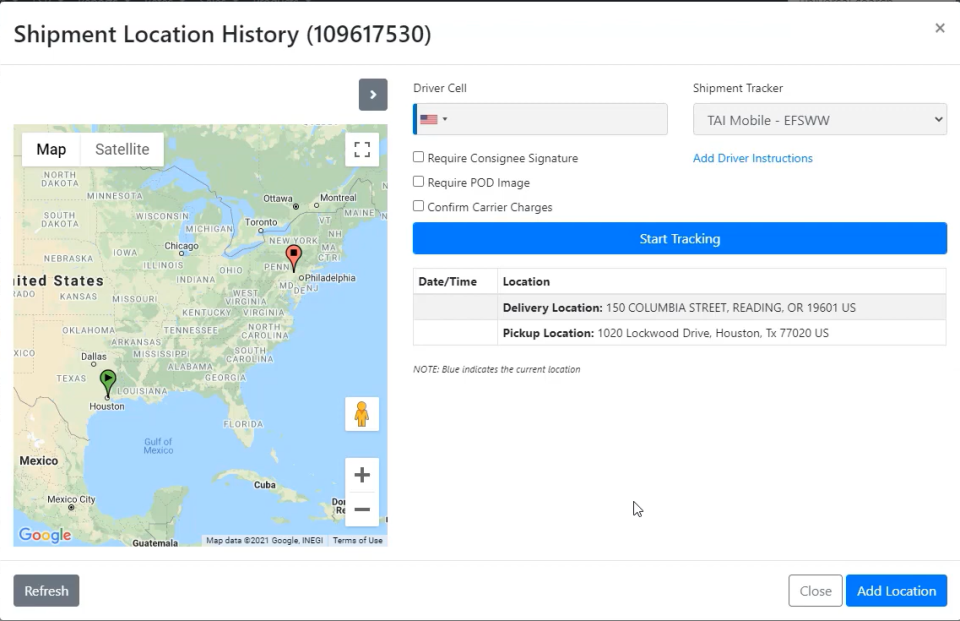Zoom in on the map
The height and width of the screenshot is (621, 960).
[362, 475]
